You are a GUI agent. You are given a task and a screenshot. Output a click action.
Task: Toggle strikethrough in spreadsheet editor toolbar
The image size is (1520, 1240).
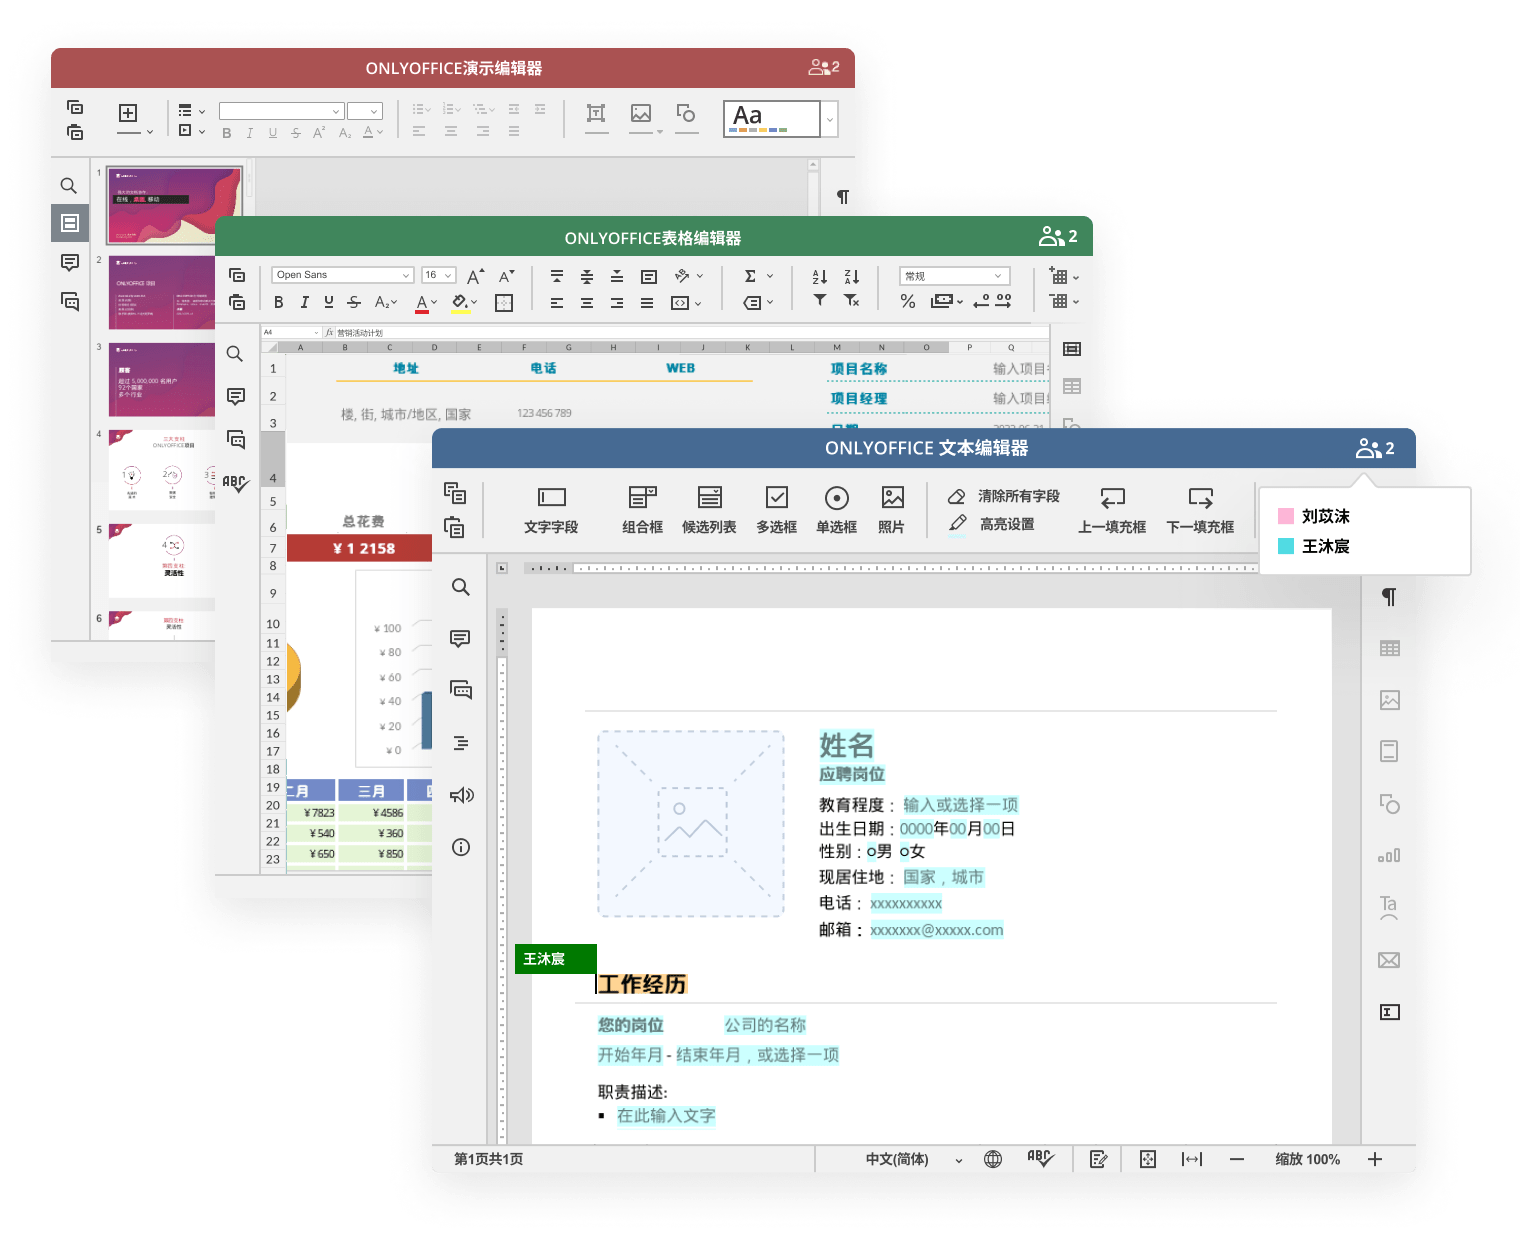tap(354, 302)
